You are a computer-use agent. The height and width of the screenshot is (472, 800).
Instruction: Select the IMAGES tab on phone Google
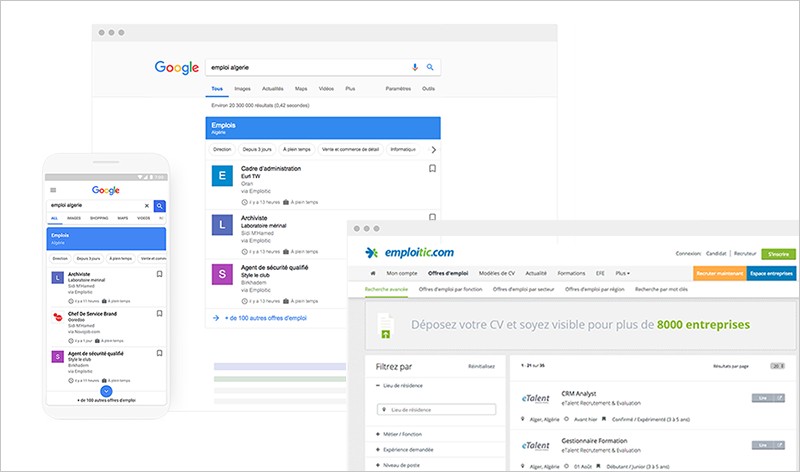(74, 218)
